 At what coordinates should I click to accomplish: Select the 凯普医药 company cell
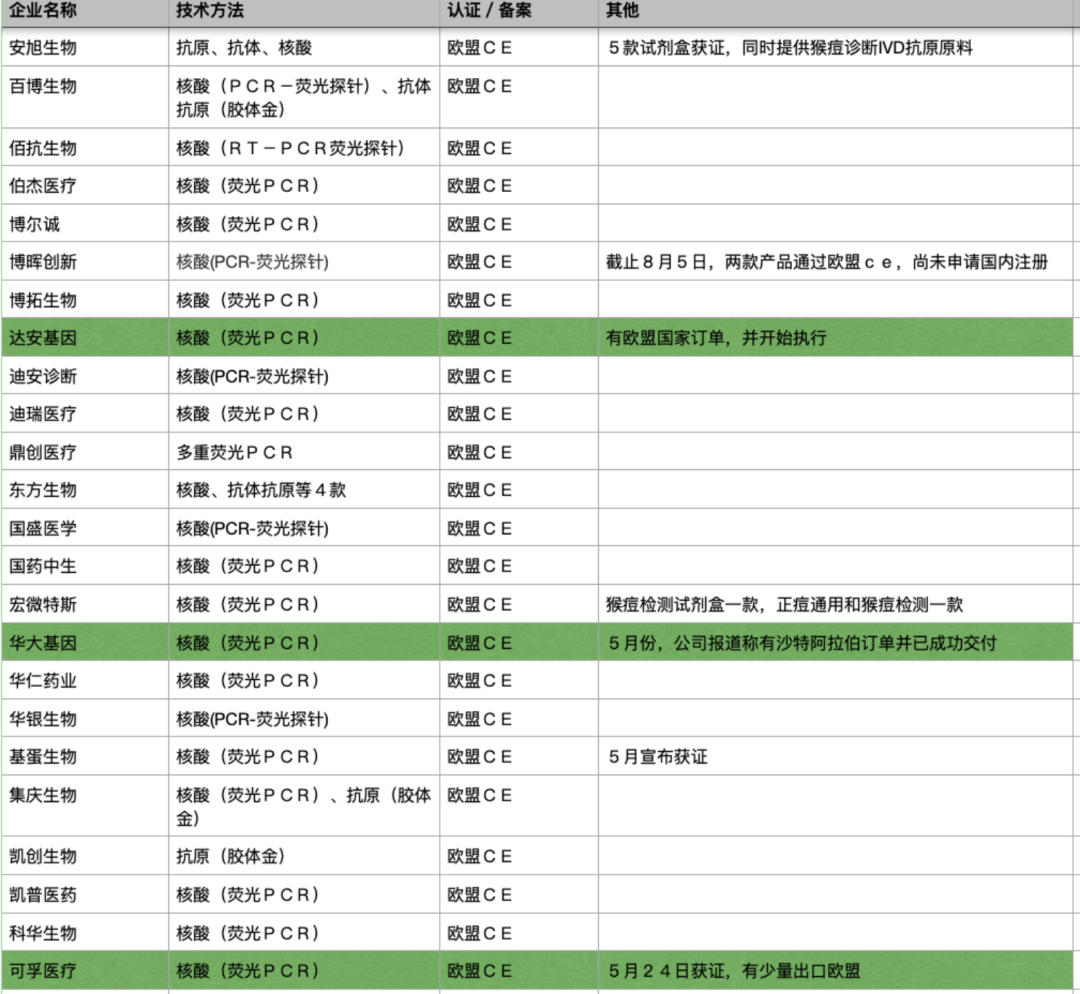click(85, 895)
